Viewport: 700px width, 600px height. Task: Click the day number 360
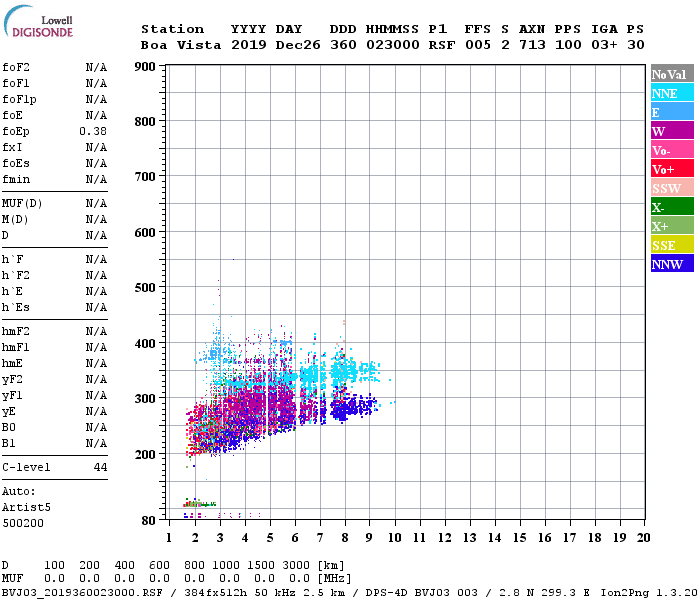tap(343, 45)
